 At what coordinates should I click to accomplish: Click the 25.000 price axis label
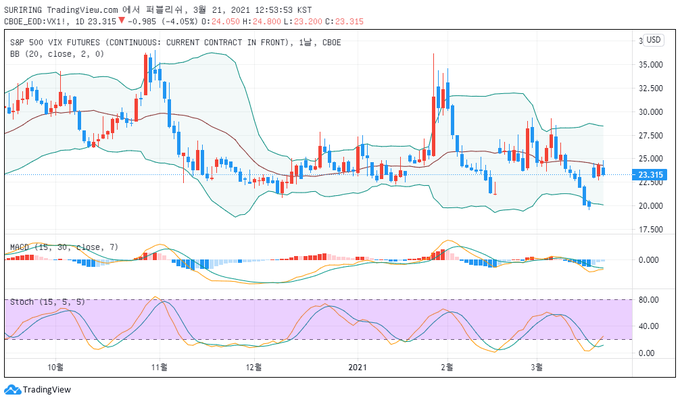tap(651, 159)
